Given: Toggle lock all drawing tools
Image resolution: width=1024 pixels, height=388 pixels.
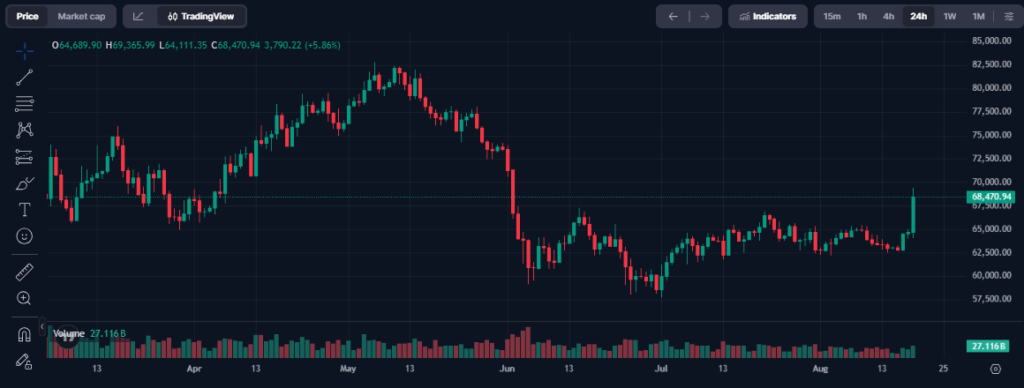Looking at the screenshot, I should point(24,361).
